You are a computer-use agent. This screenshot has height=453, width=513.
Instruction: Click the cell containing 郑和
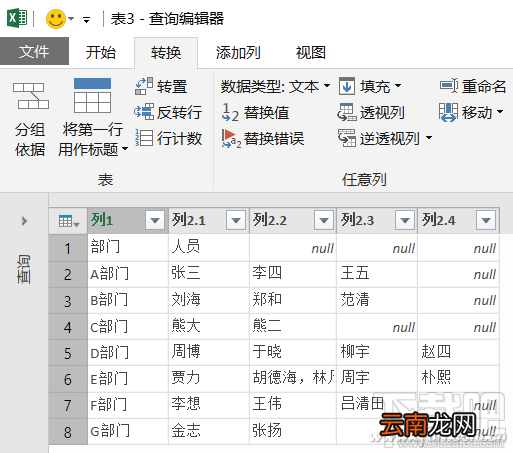click(x=293, y=300)
